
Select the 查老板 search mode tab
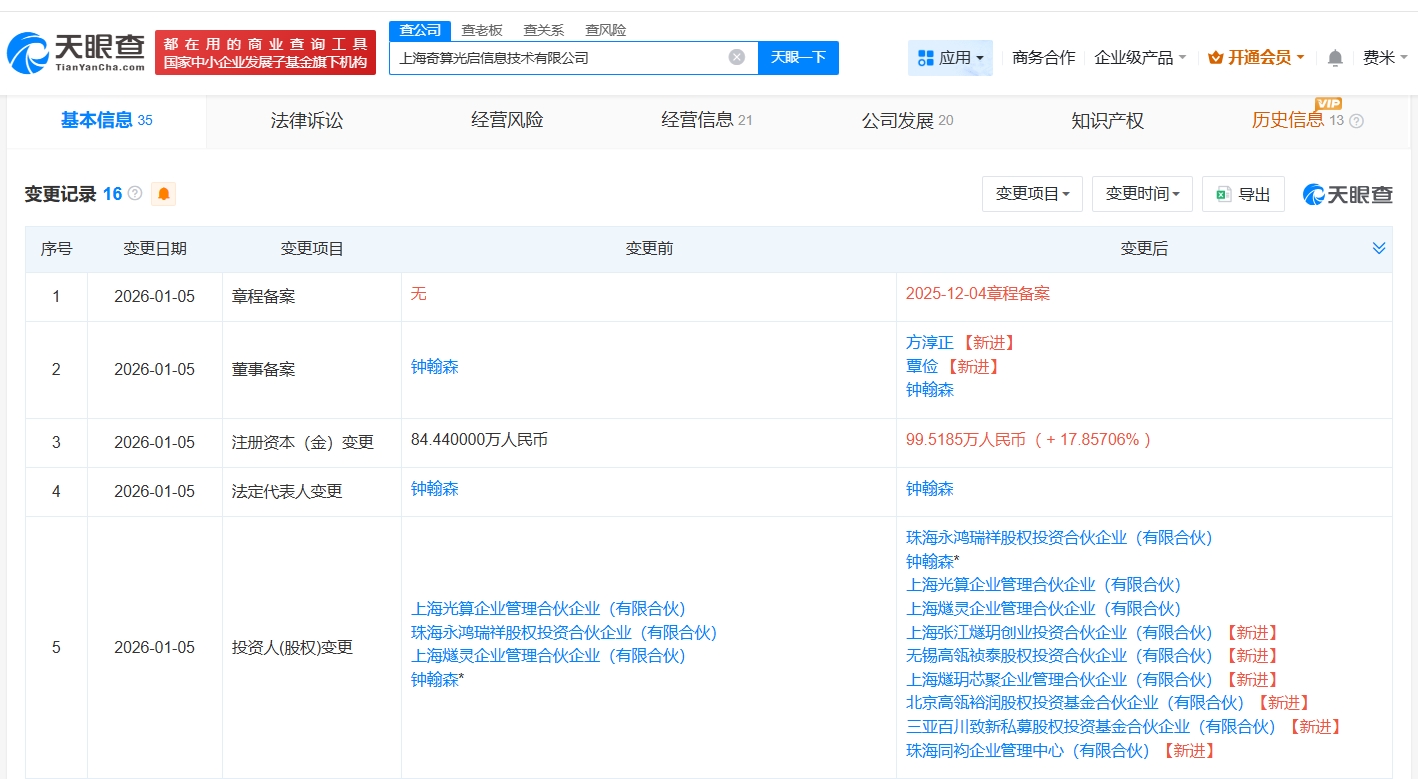(x=482, y=30)
